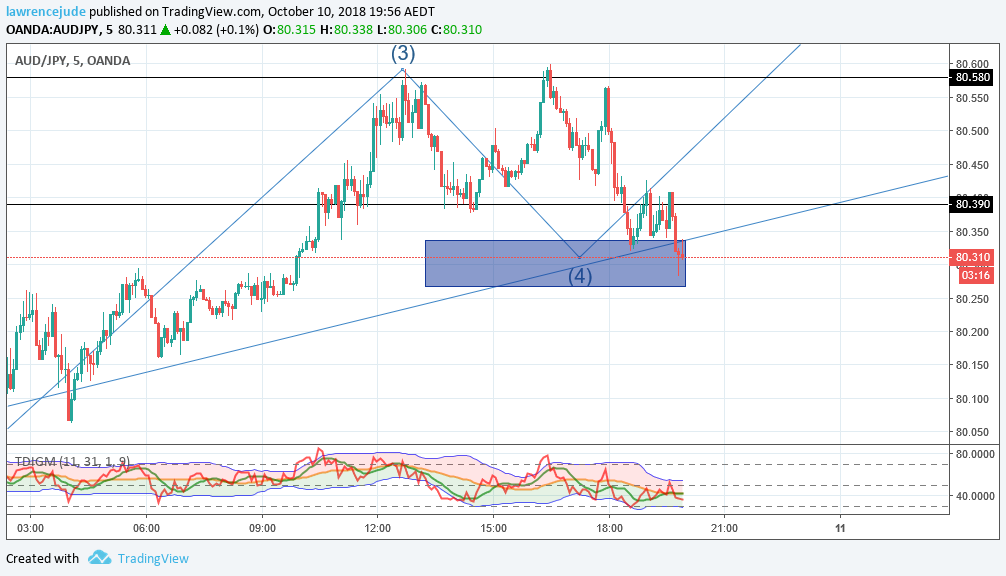Screen dimensions: 1006x576
Task: Click the 03:00 time axis label
Action: point(31,529)
